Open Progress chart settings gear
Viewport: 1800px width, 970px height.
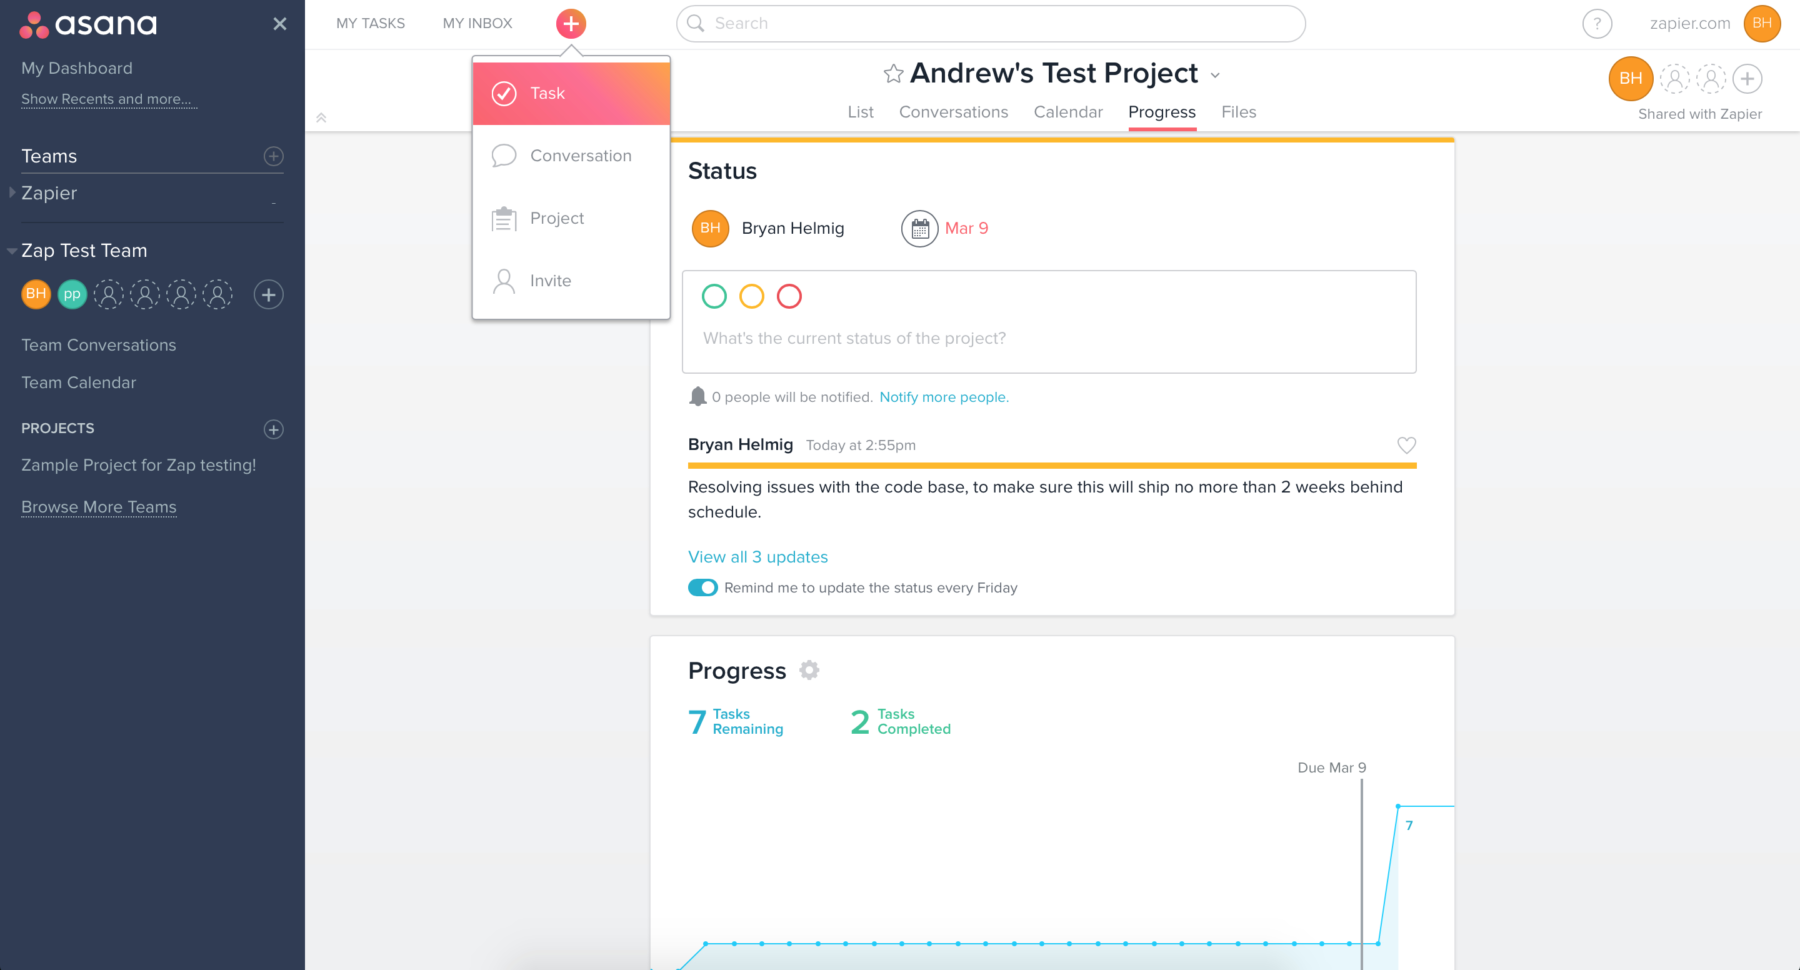click(x=809, y=670)
